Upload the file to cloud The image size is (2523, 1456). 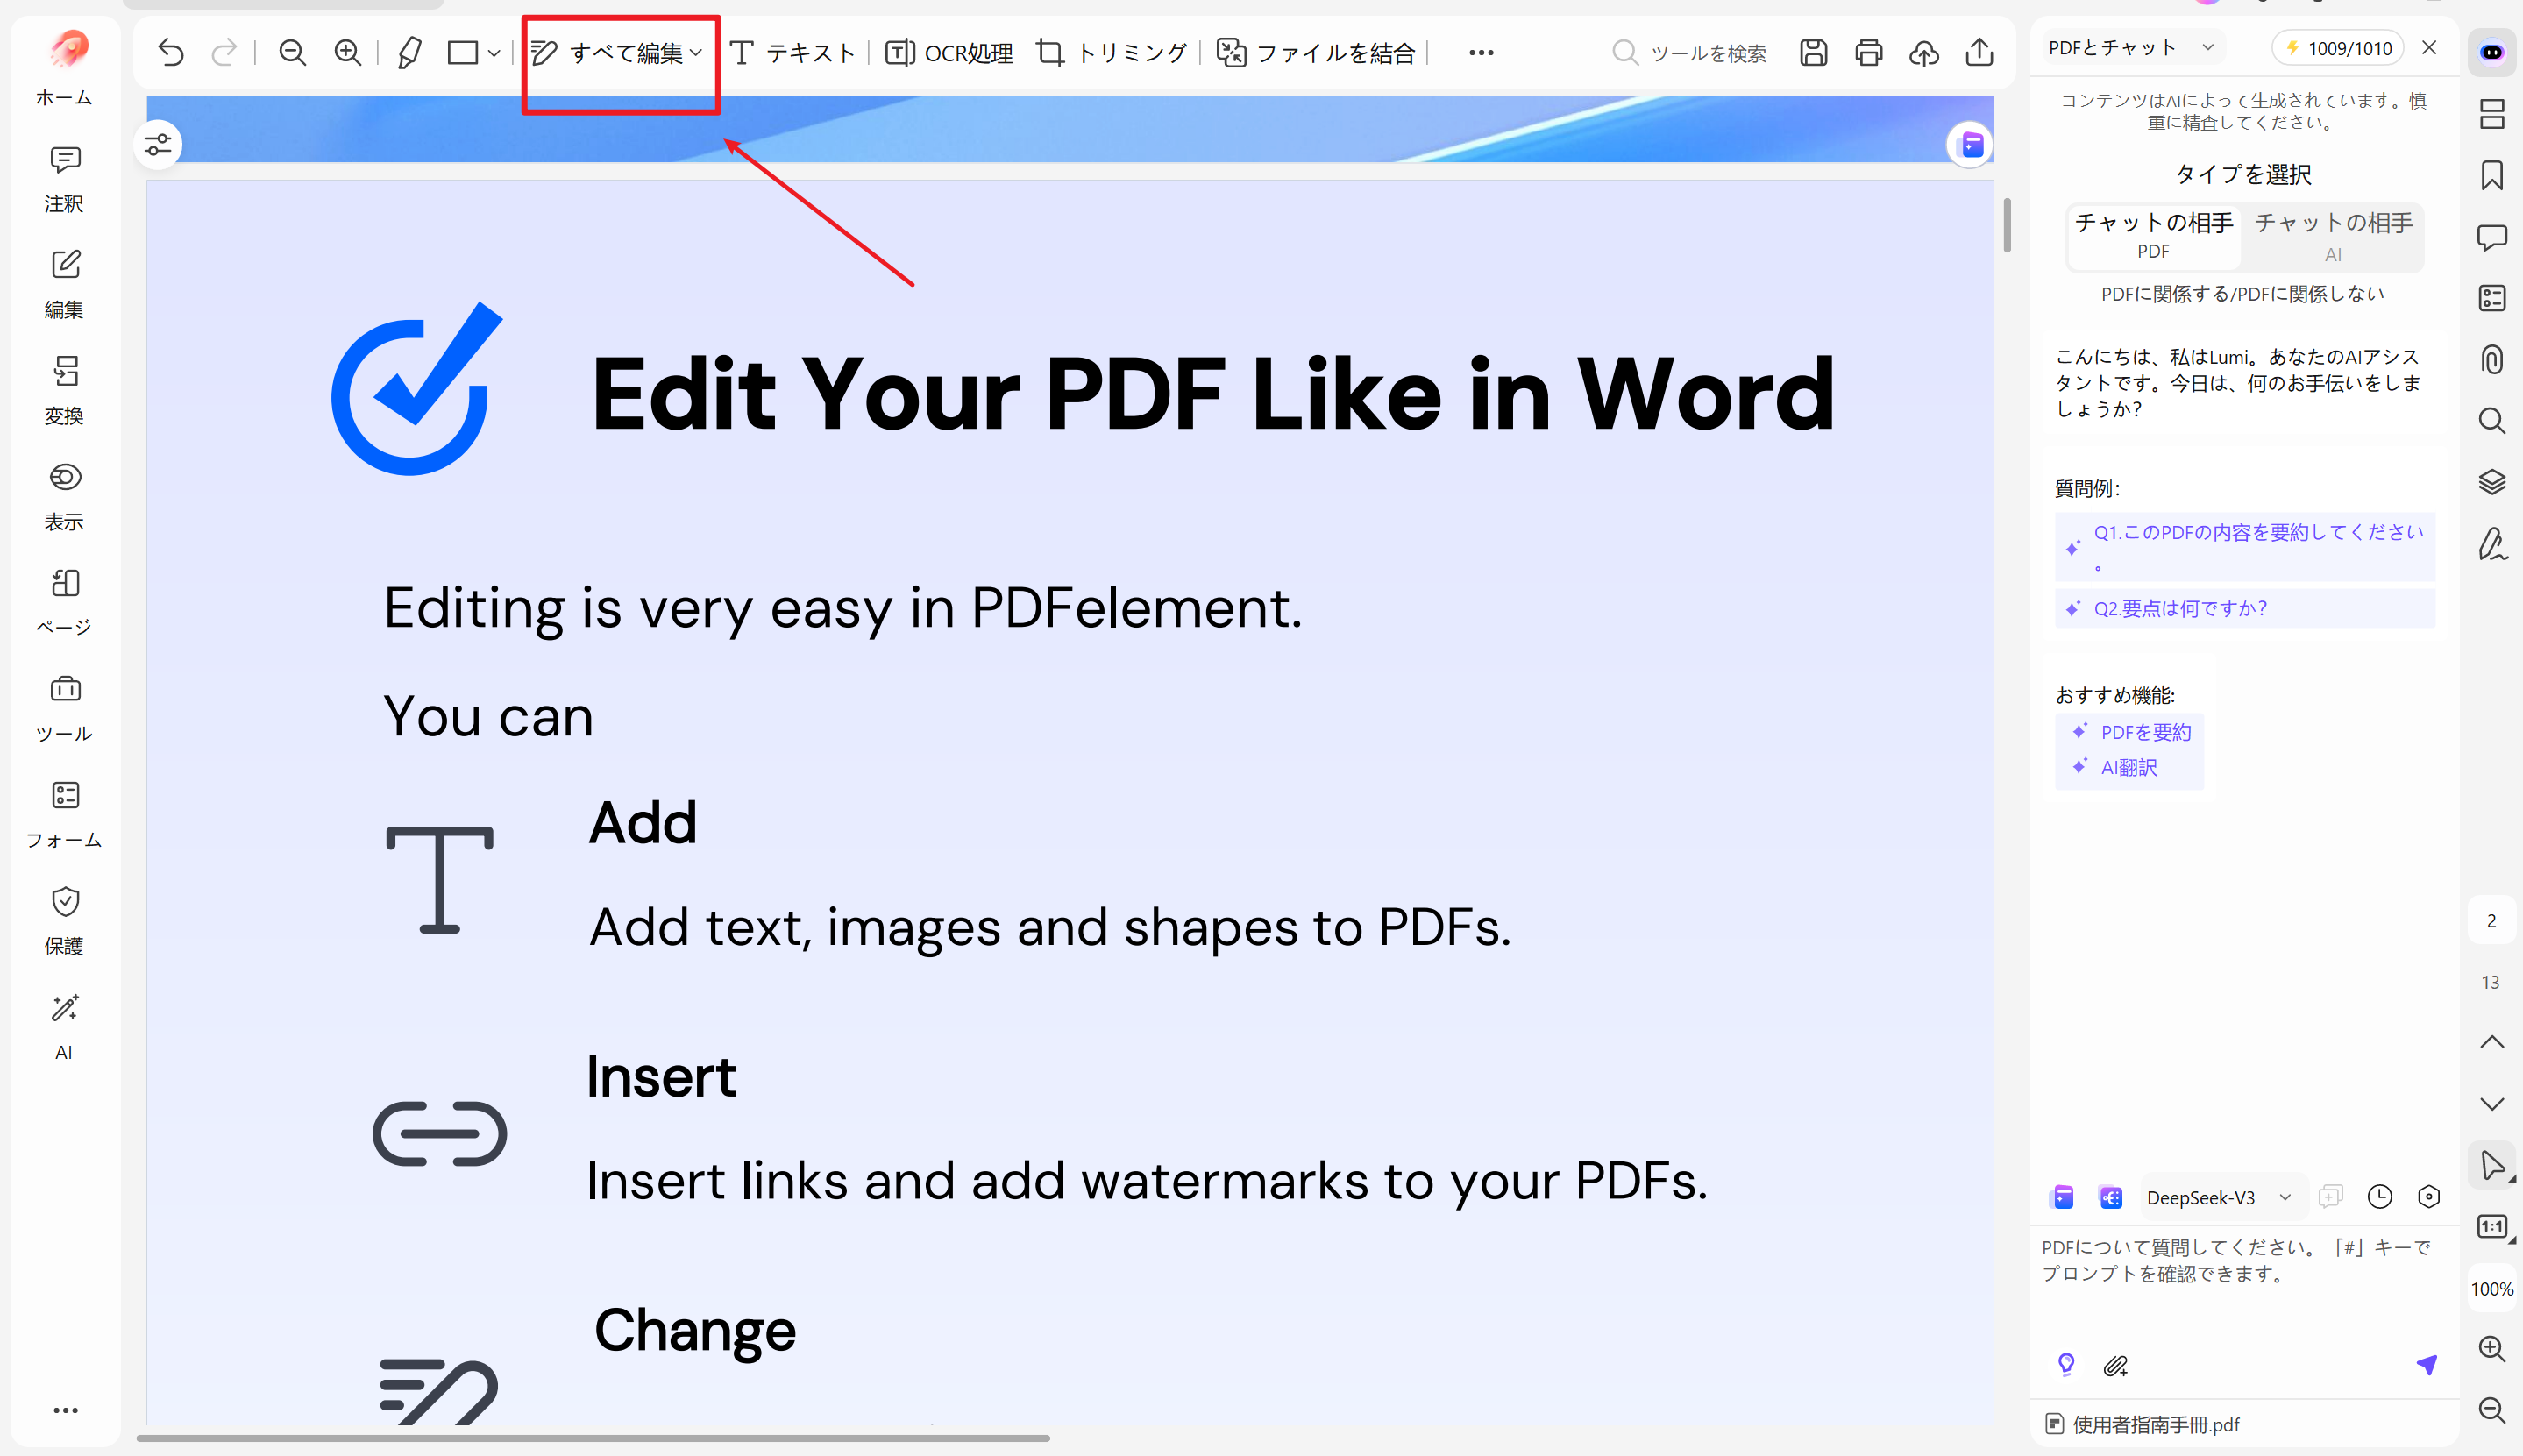click(x=1924, y=52)
